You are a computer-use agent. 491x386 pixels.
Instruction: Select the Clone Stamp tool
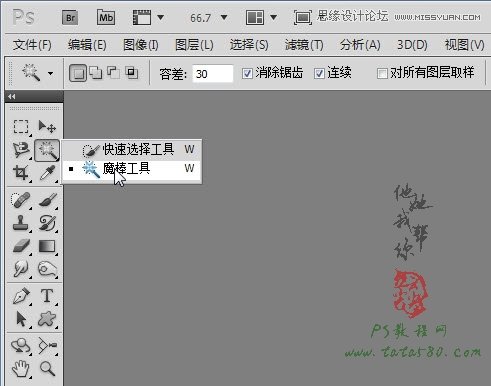[21, 223]
